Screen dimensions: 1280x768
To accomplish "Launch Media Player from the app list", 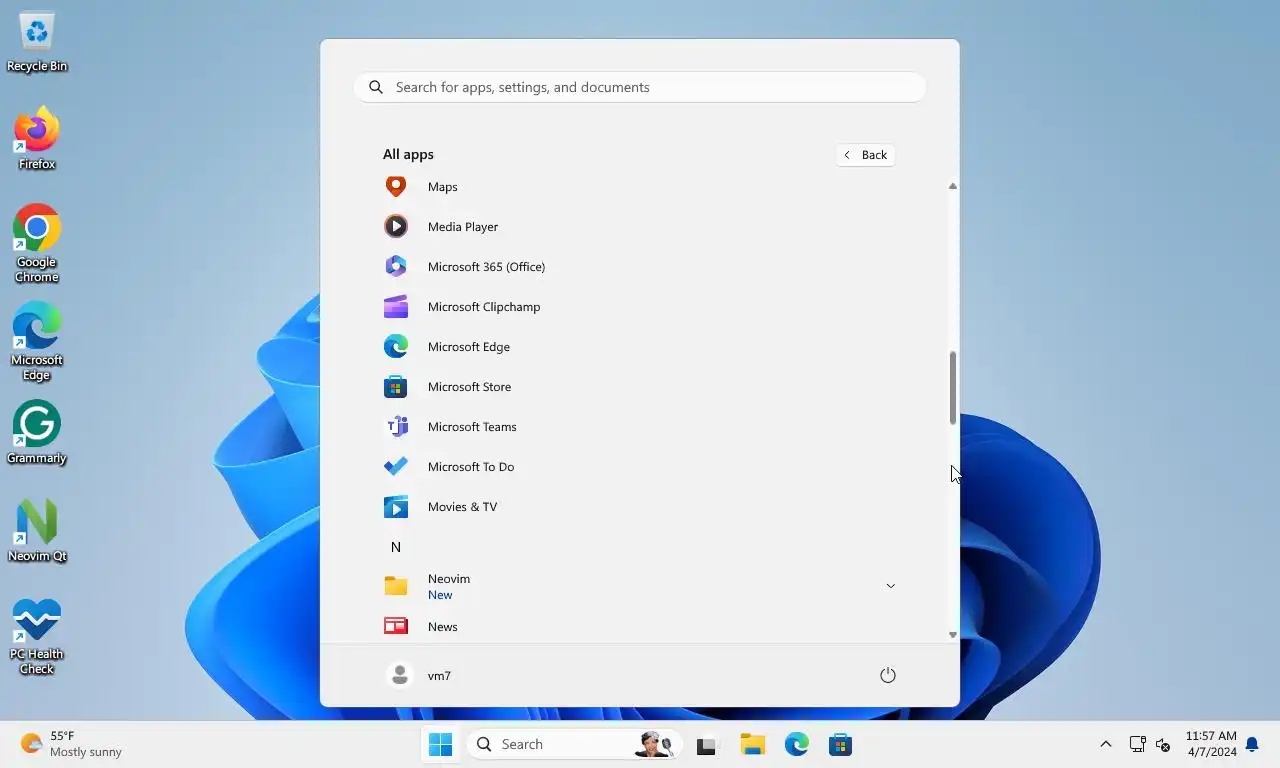I will tap(396, 226).
